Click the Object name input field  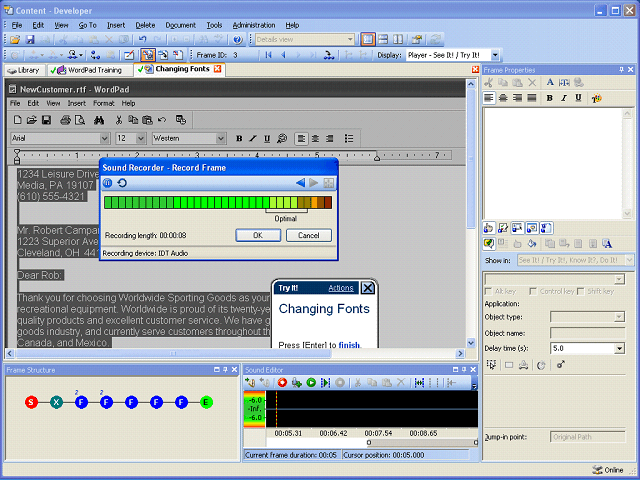click(587, 333)
